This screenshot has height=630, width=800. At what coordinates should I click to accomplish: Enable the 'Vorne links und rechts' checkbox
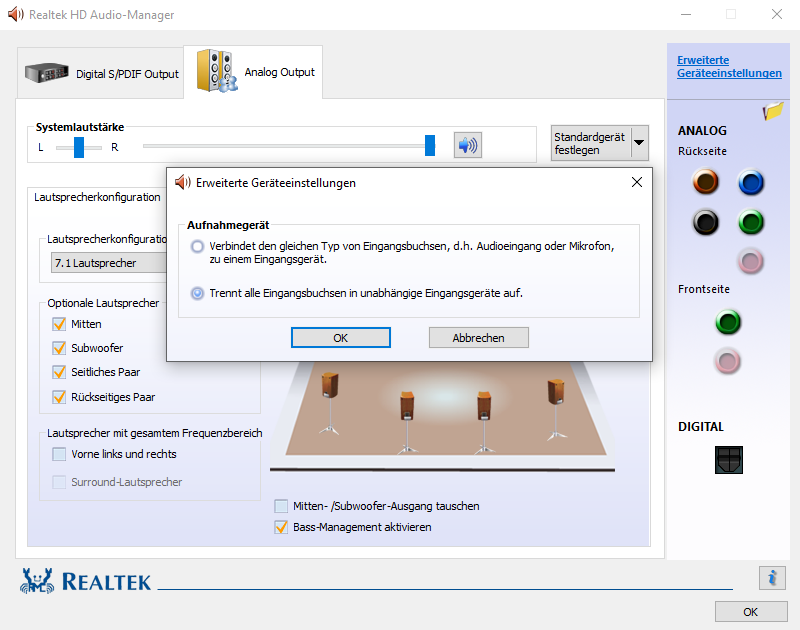[57, 453]
